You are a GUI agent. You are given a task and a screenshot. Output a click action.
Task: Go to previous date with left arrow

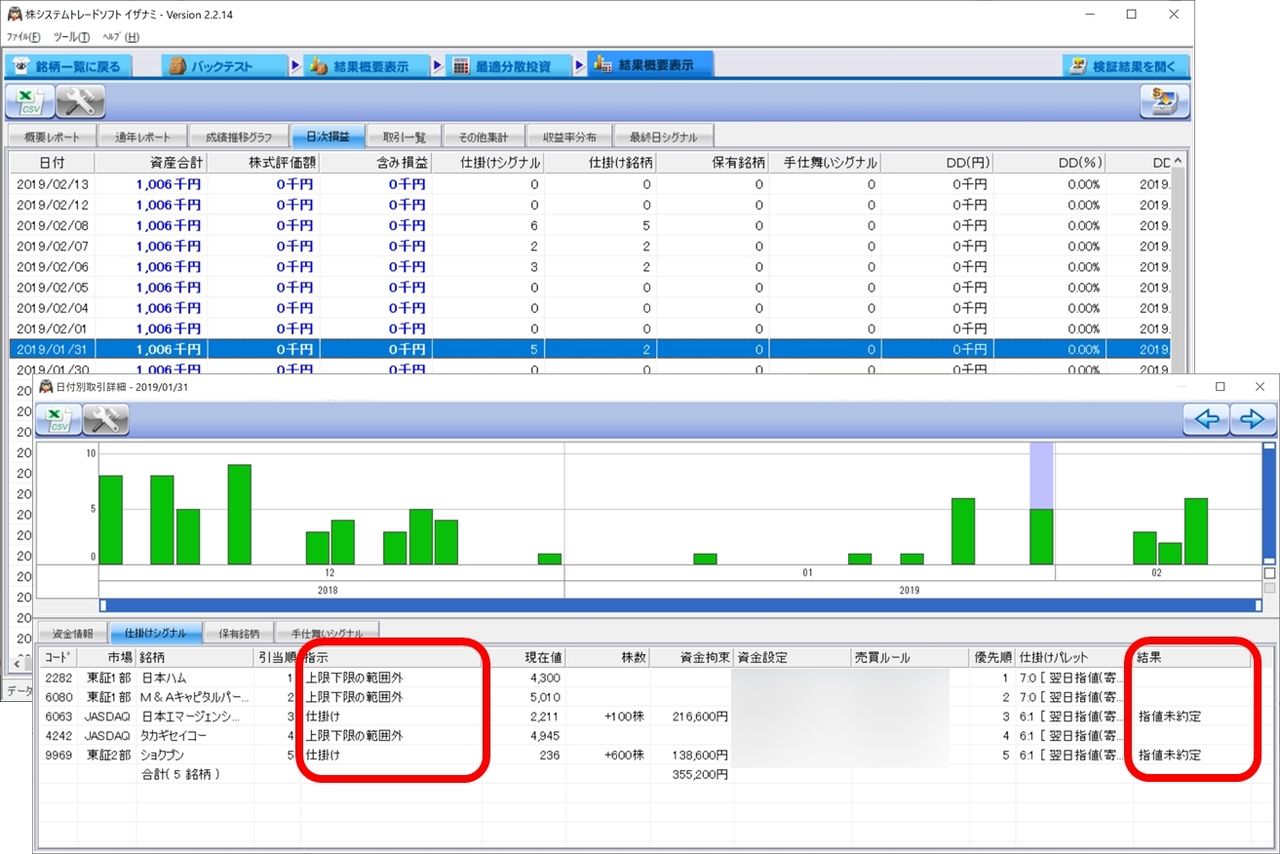tap(1206, 419)
